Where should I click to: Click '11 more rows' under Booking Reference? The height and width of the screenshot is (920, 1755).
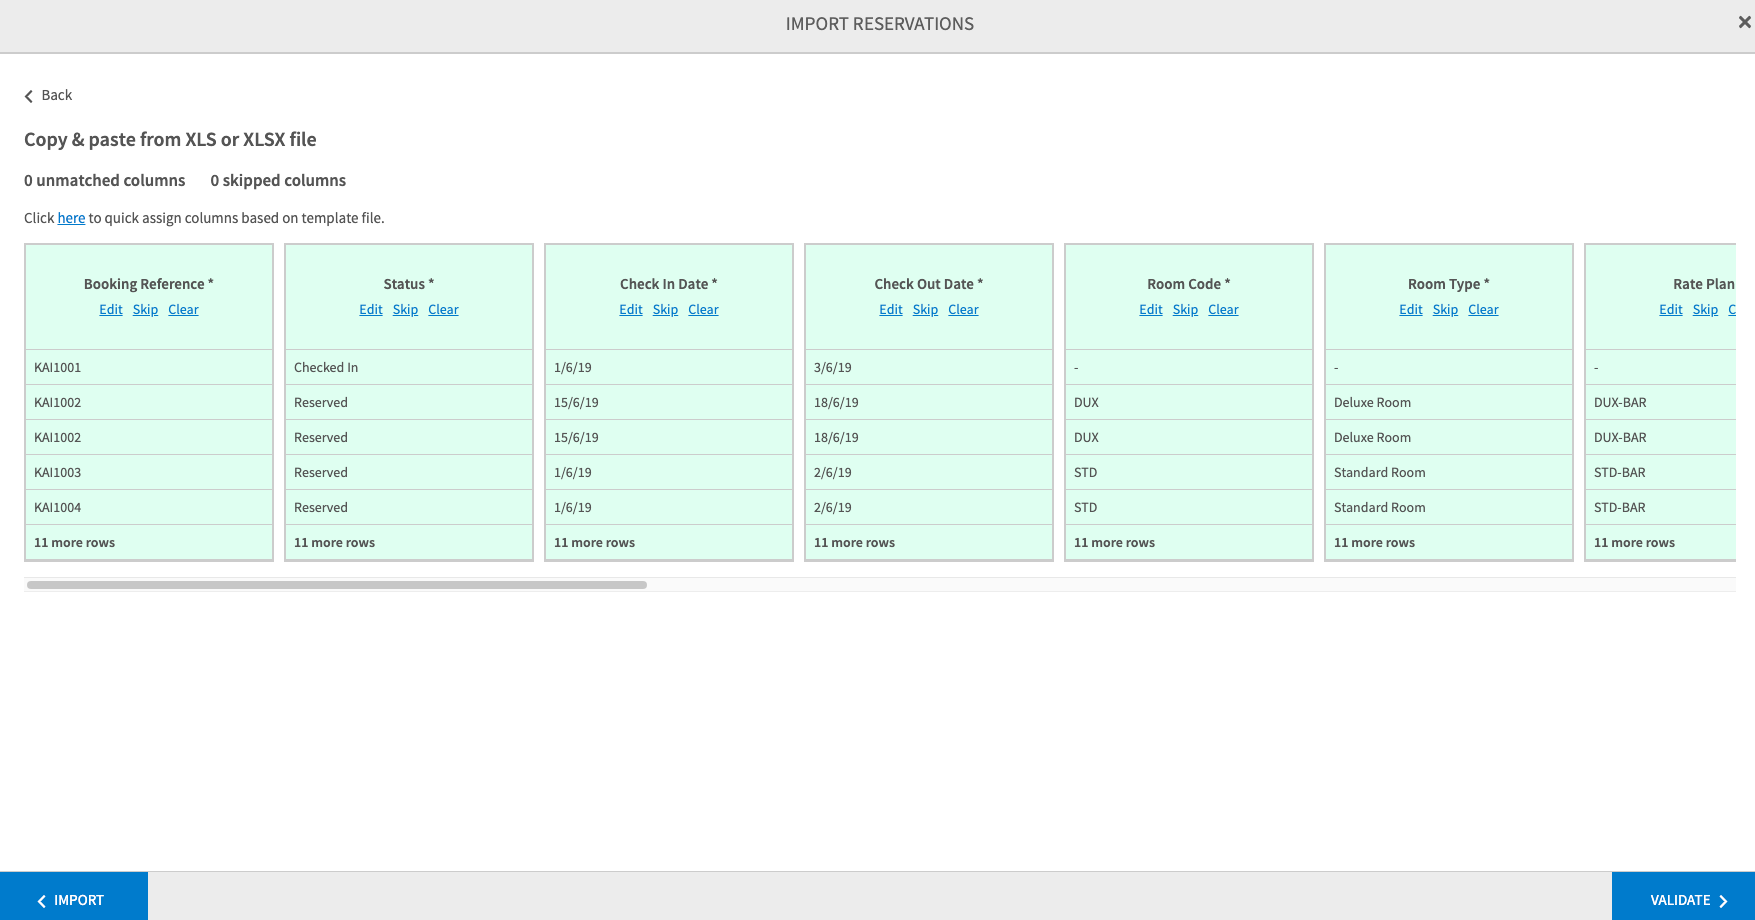(x=74, y=543)
